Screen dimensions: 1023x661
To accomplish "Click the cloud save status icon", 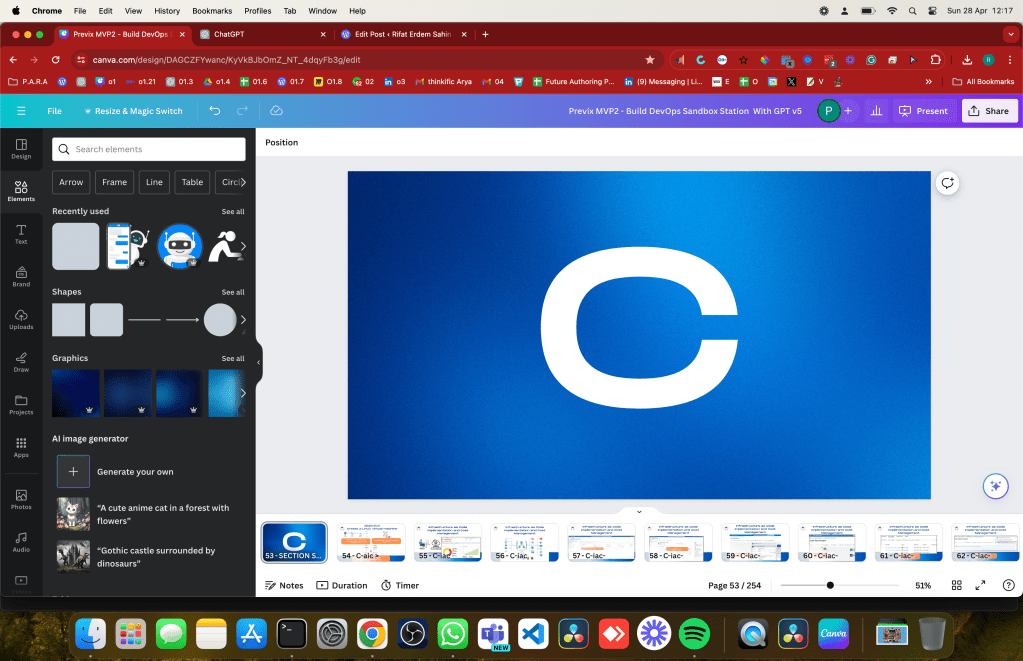I will pyautogui.click(x=276, y=111).
